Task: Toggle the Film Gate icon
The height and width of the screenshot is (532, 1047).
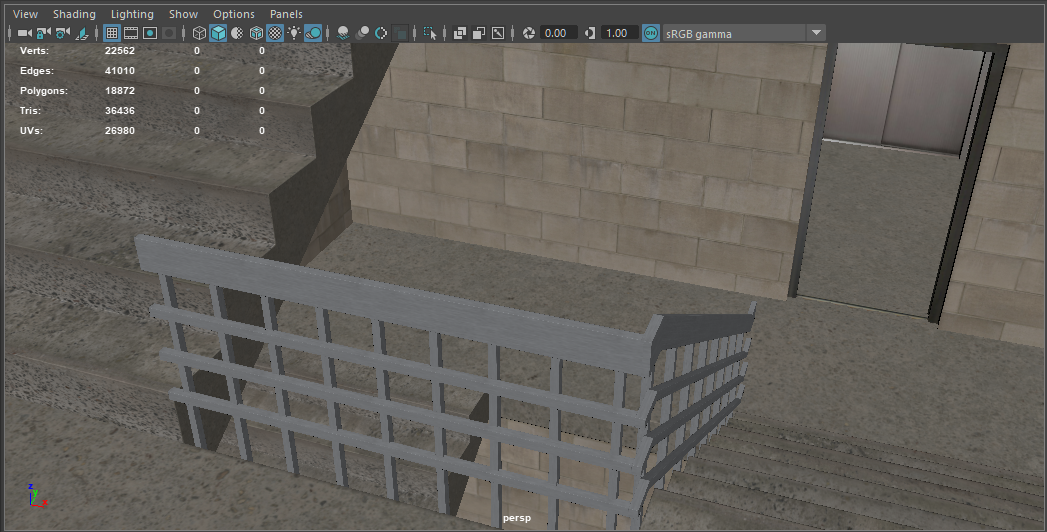Action: point(131,33)
